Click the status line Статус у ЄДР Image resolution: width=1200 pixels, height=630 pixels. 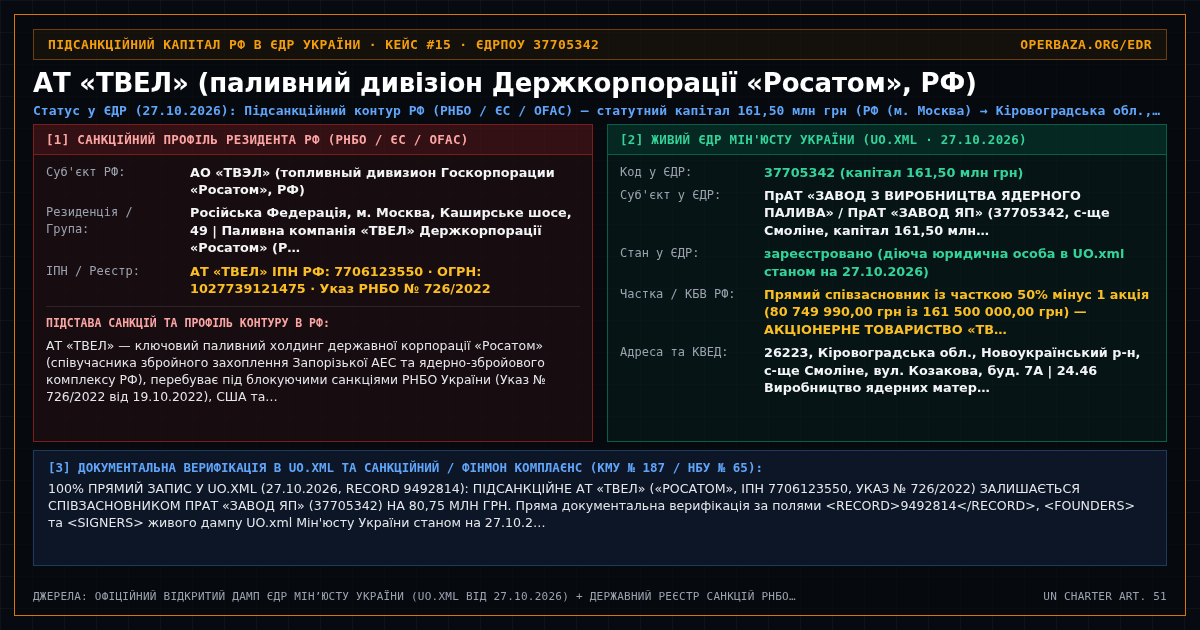597,111
